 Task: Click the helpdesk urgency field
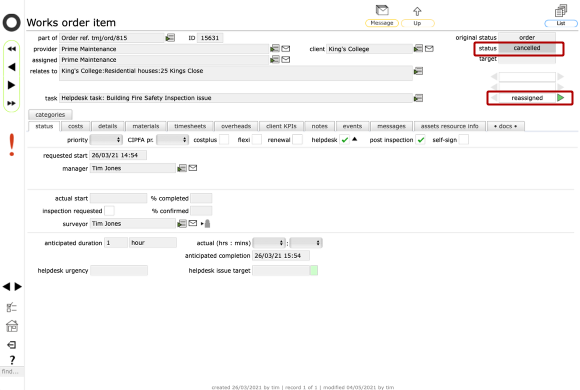point(119,271)
